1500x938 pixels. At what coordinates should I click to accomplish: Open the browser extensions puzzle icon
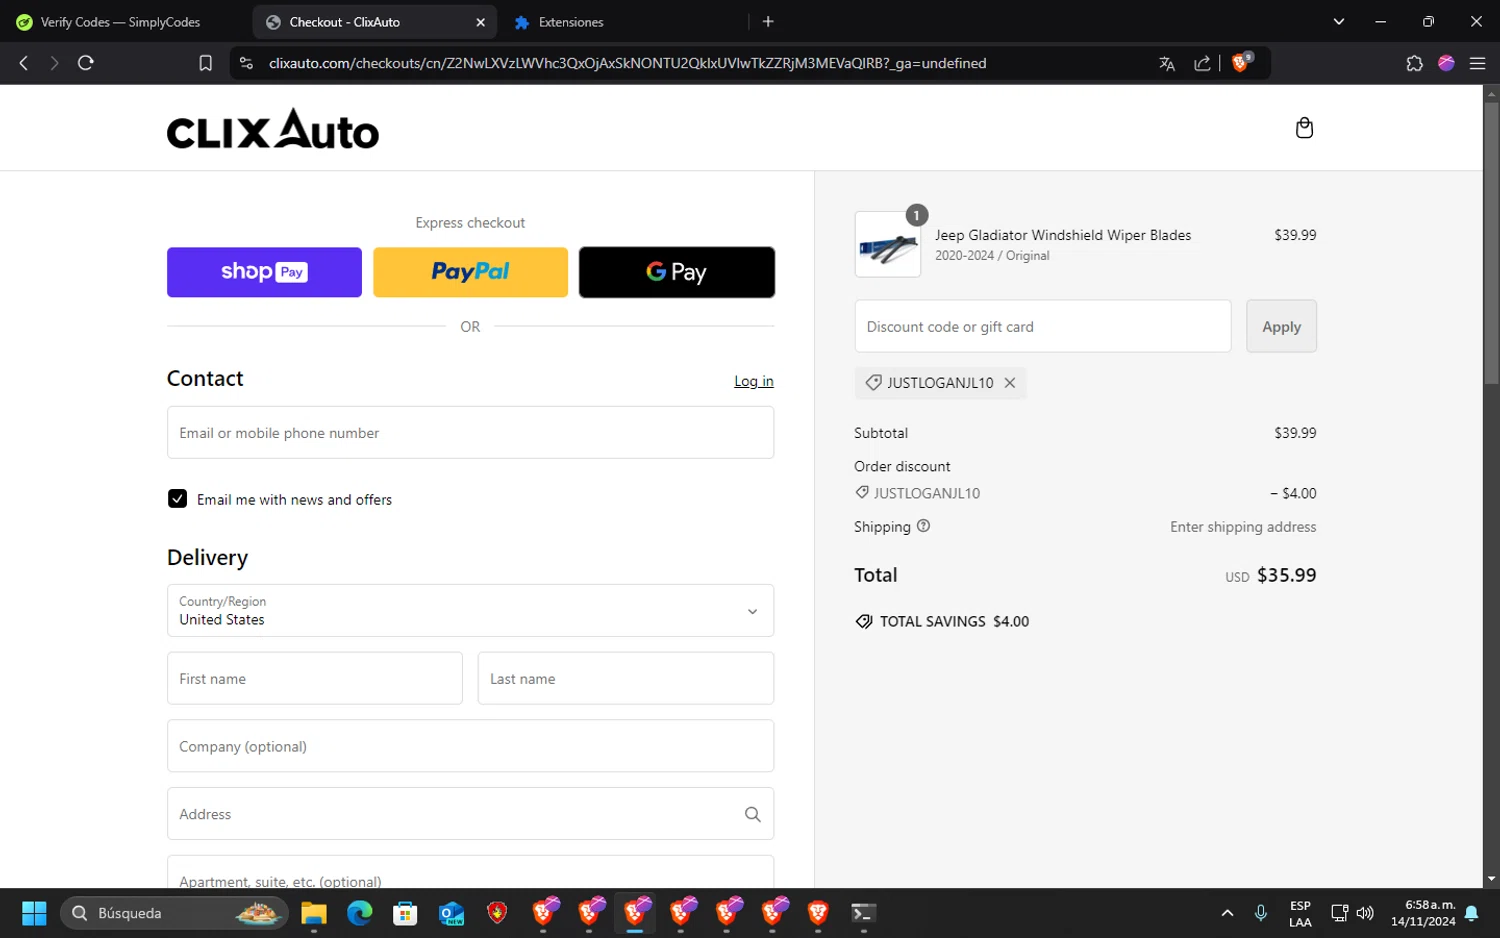(x=1414, y=63)
